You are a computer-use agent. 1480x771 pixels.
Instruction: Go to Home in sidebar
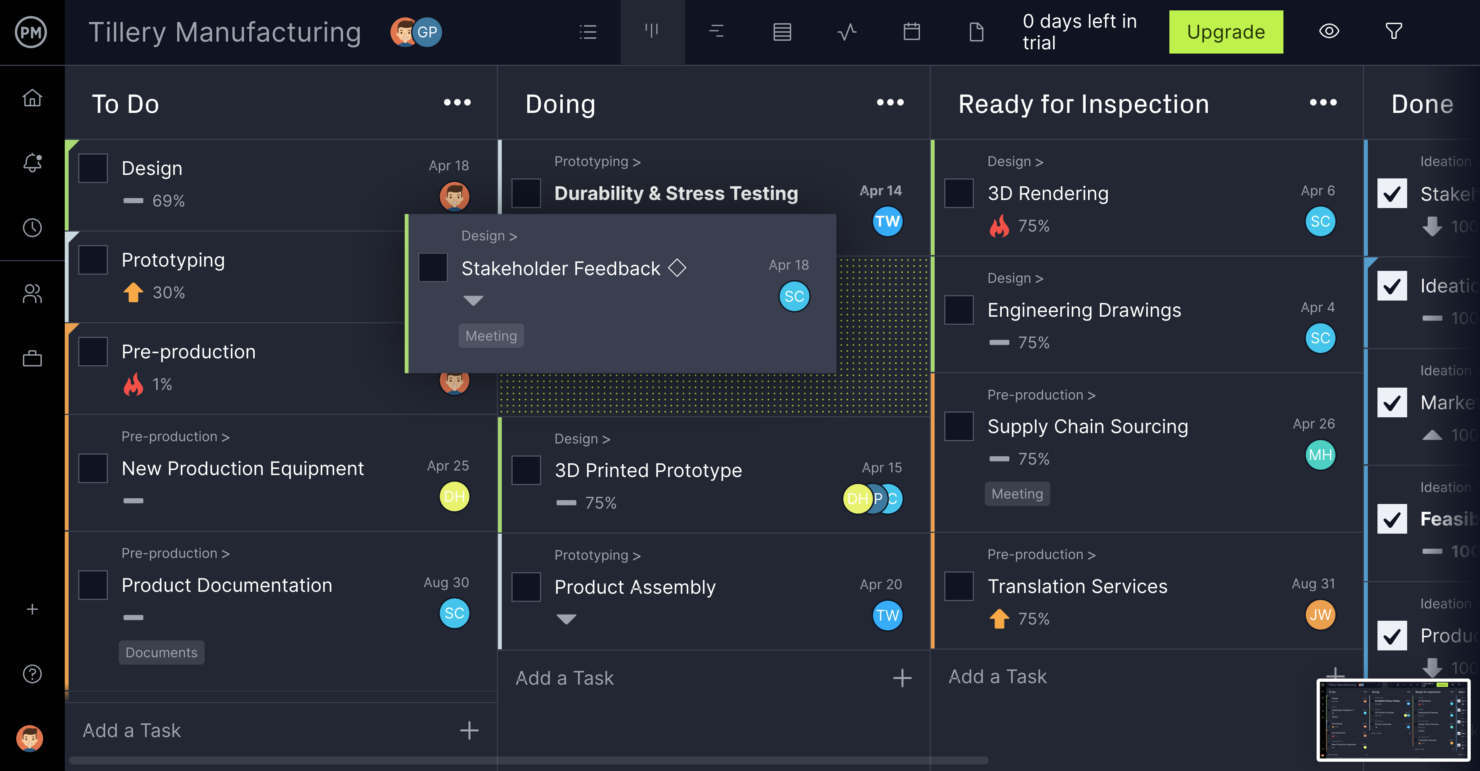pyautogui.click(x=32, y=98)
